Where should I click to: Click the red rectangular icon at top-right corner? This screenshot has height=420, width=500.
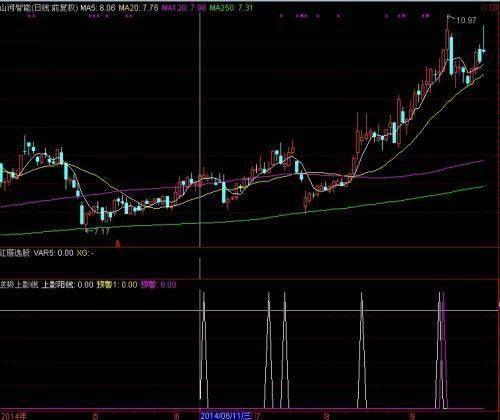[x=495, y=7]
